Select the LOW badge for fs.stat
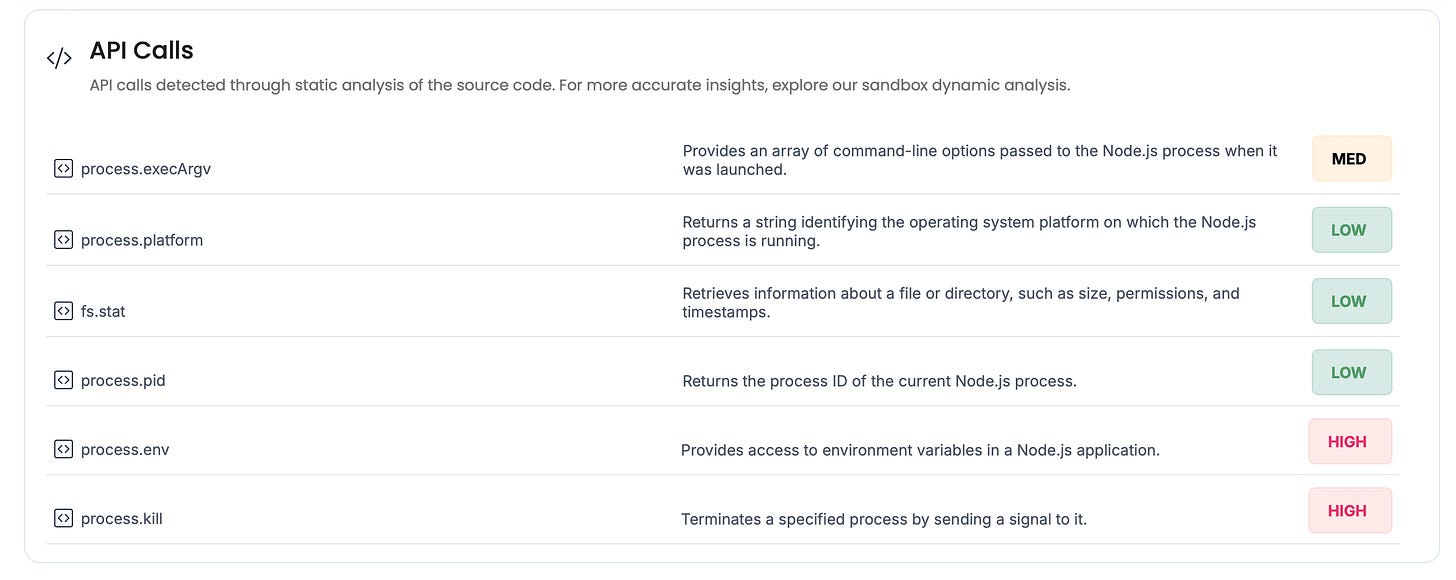Image resolution: width=1456 pixels, height=580 pixels. point(1352,301)
